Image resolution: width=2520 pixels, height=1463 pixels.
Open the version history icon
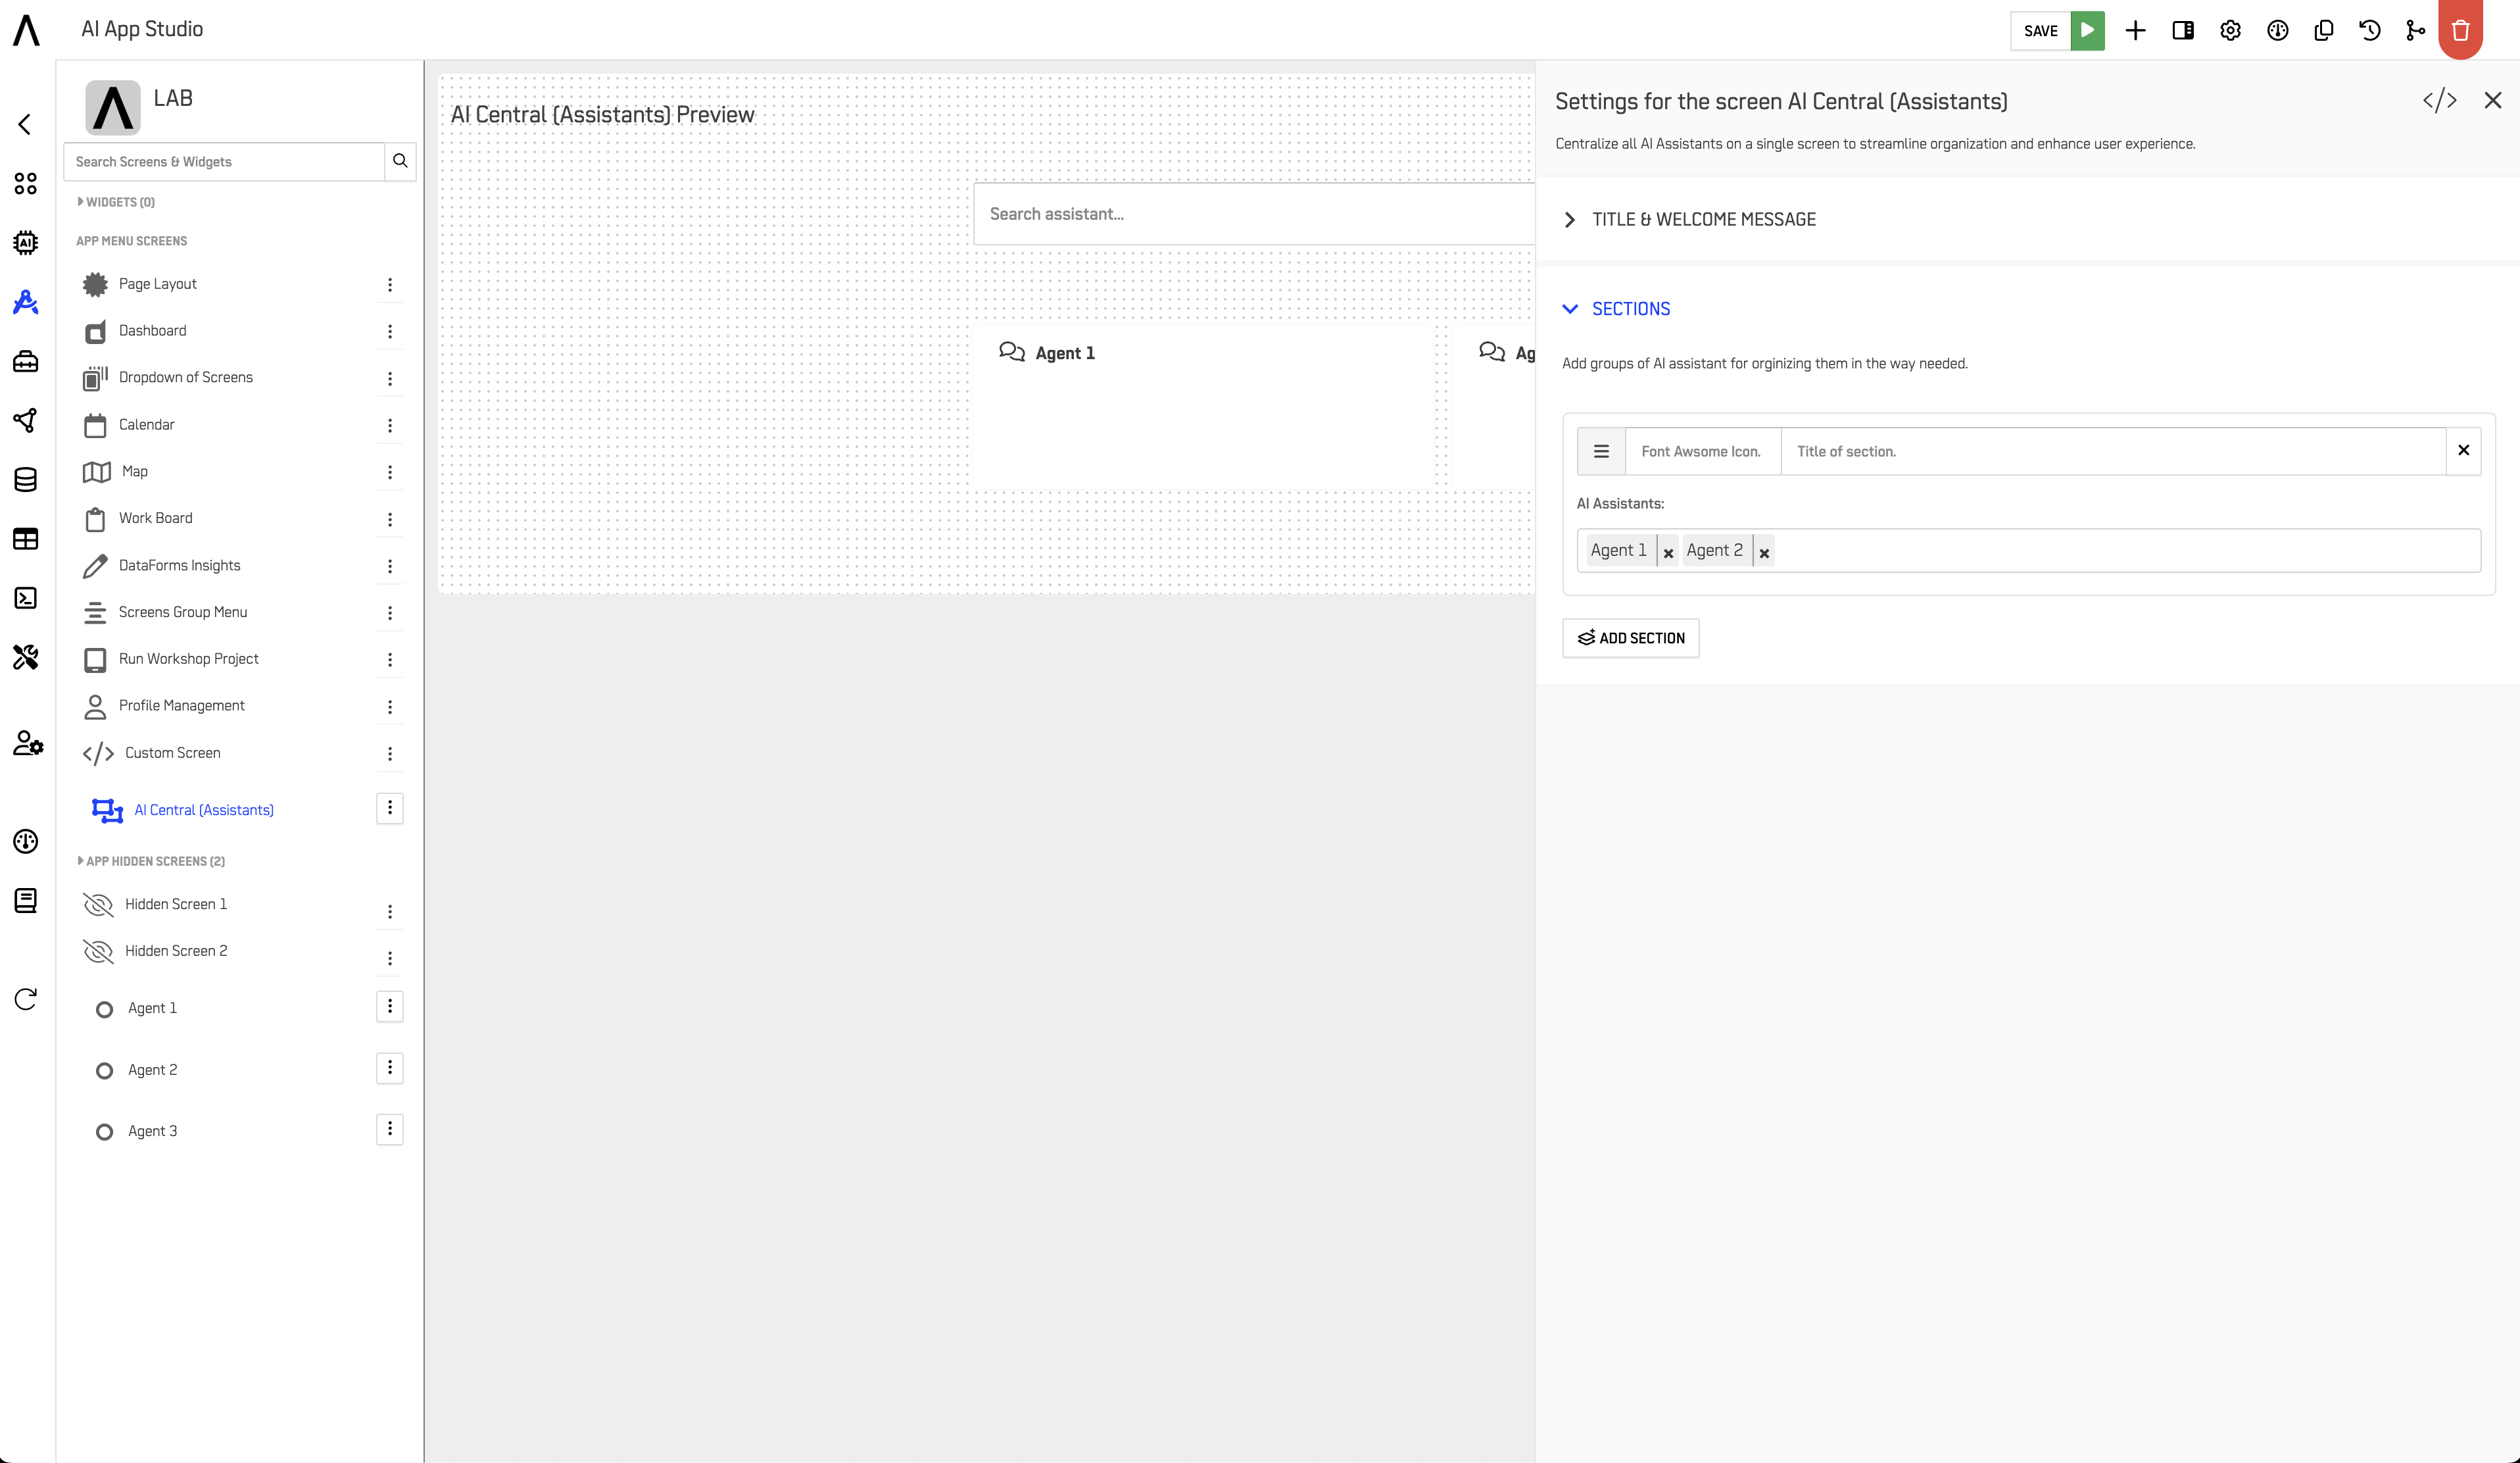pyautogui.click(x=2369, y=30)
